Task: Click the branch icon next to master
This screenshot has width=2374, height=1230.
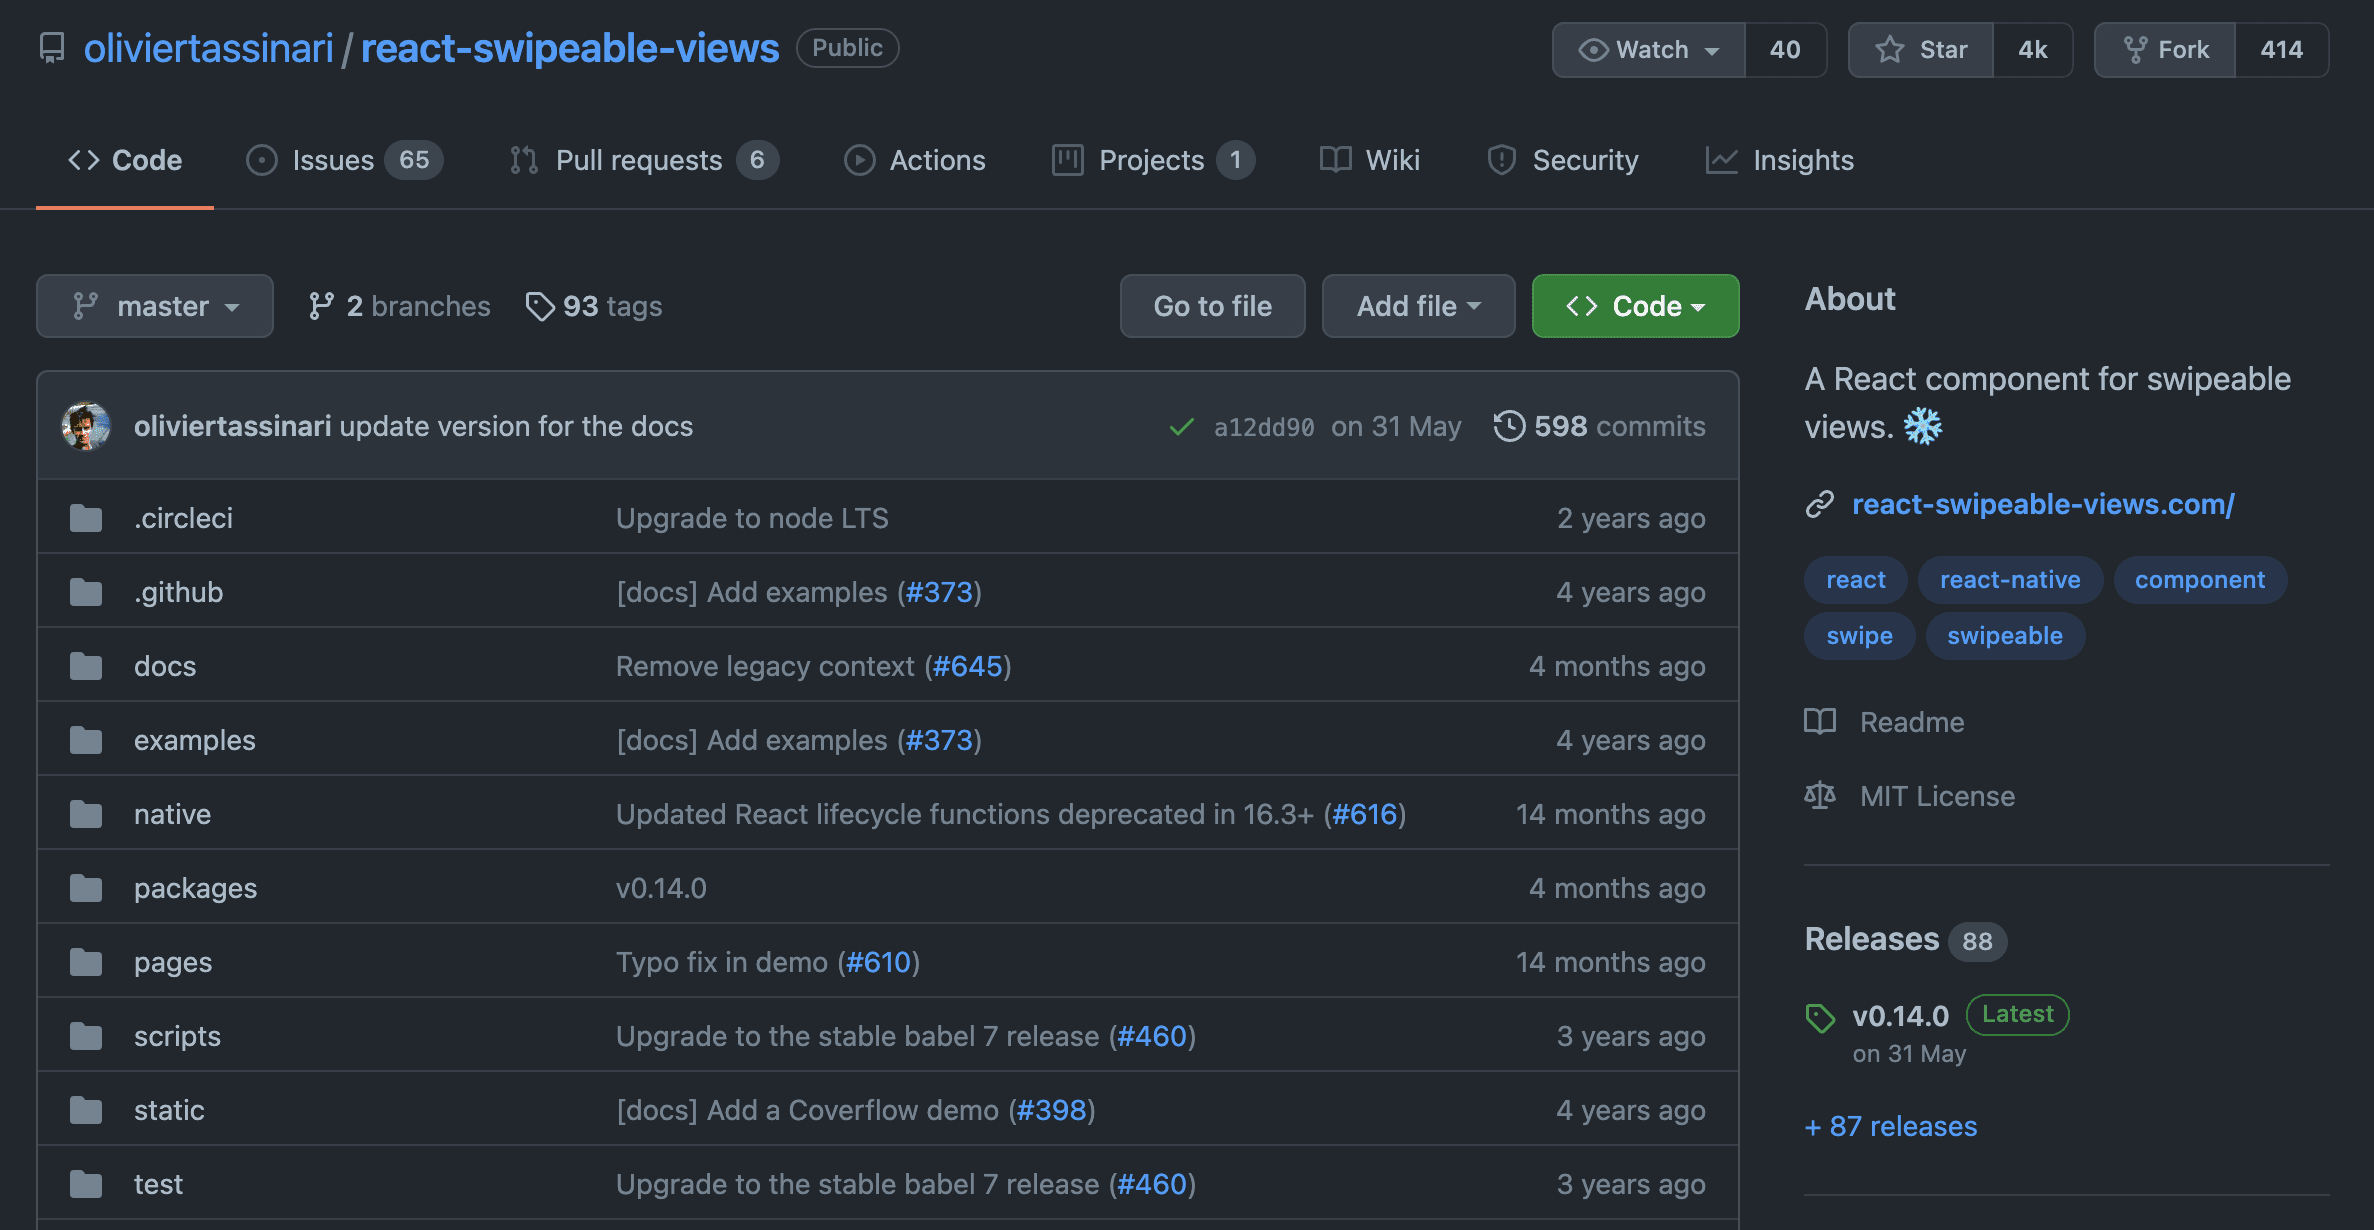Action: click(x=87, y=306)
